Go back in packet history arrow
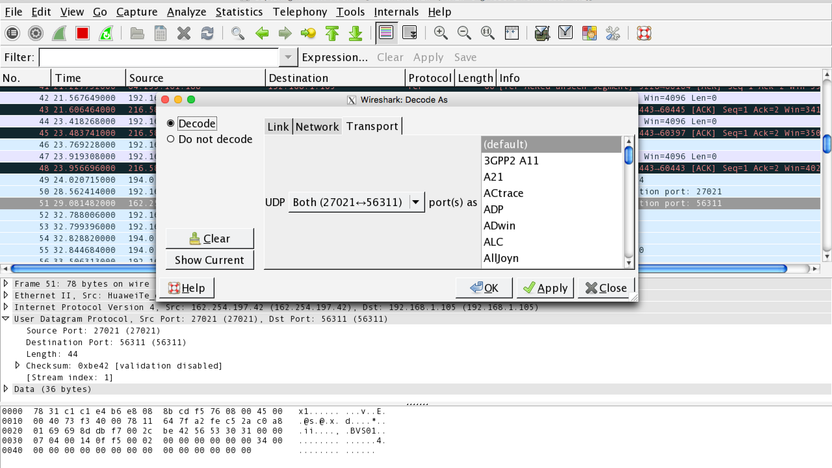Viewport: 832px width, 468px height. 262,33
